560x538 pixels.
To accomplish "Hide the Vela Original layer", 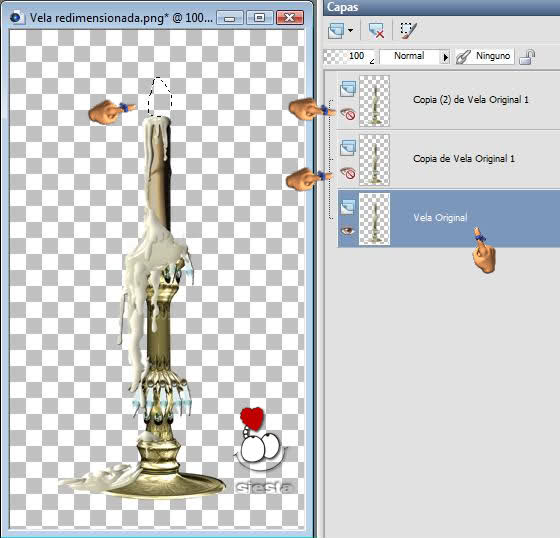I will [x=348, y=231].
